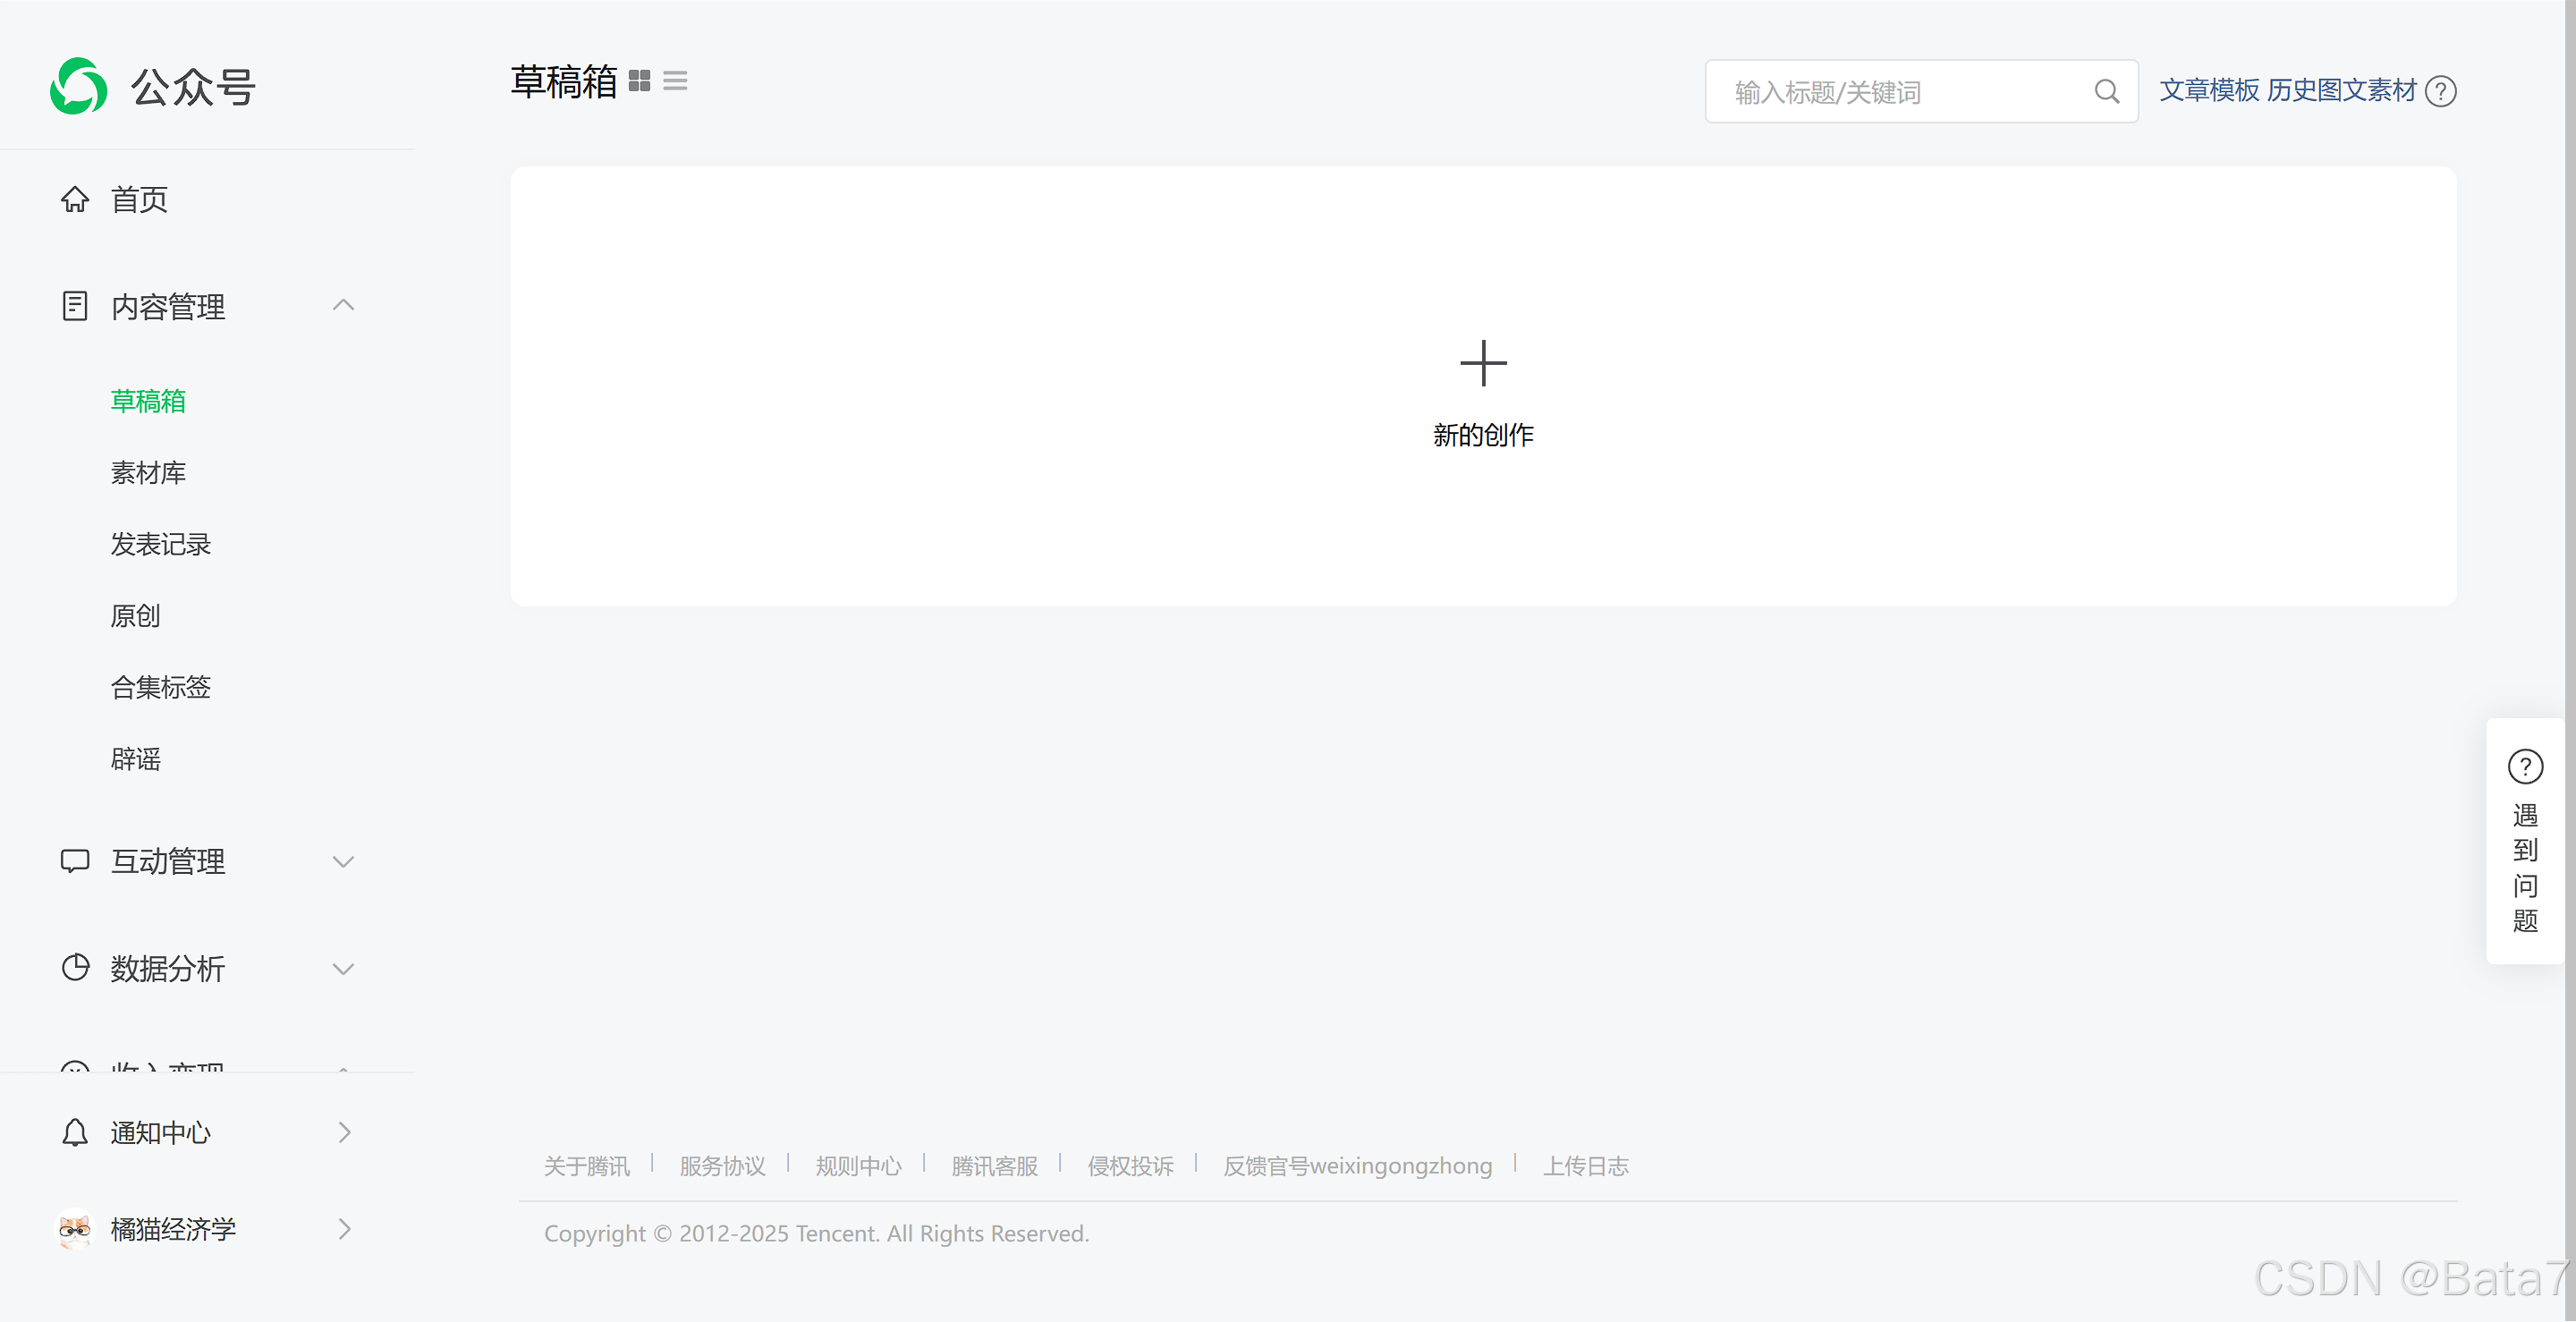Click the 数据分析 chart icon
The height and width of the screenshot is (1322, 2576).
(75, 968)
